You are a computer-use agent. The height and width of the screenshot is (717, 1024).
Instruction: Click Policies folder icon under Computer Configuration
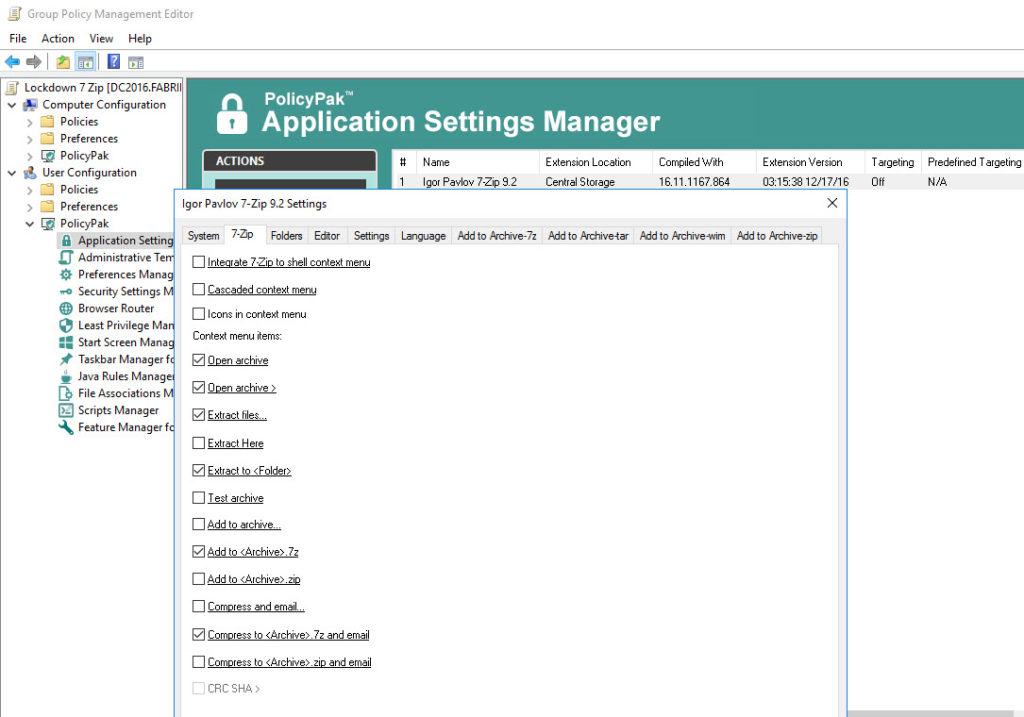[48, 121]
